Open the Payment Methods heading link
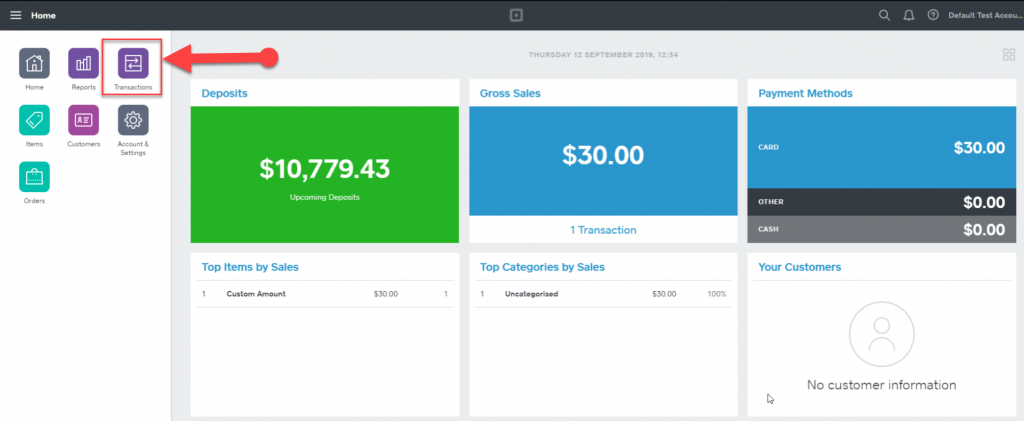The image size is (1024, 421). tap(805, 93)
